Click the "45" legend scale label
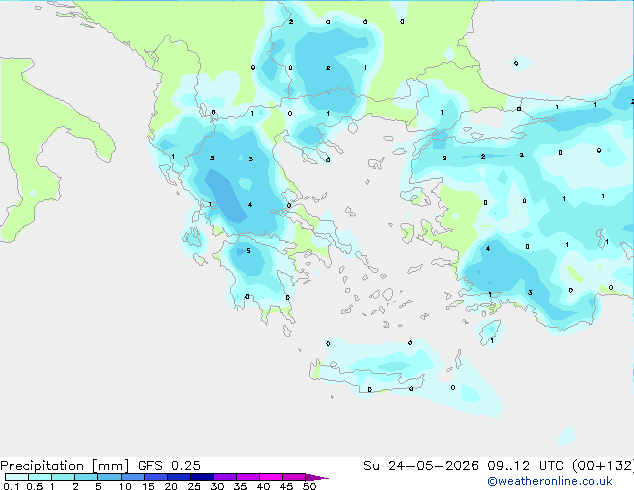634x490 pixels. click(x=286, y=486)
